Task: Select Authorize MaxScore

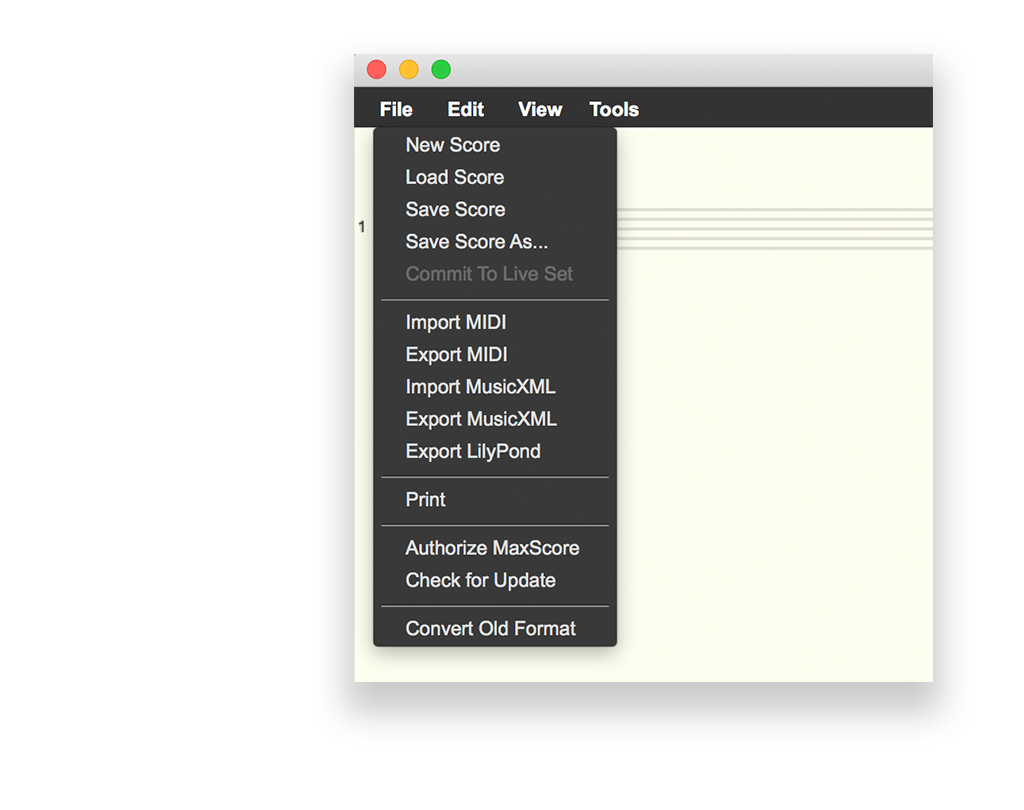Action: [495, 548]
